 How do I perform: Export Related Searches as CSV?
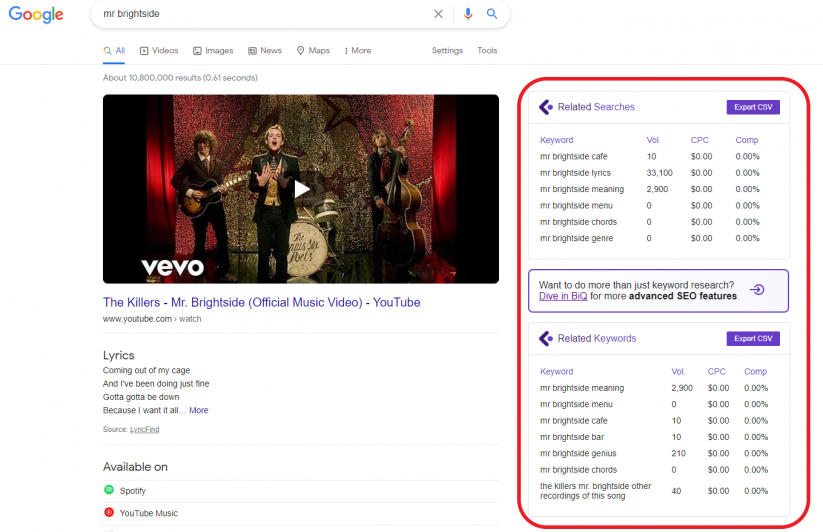point(753,107)
